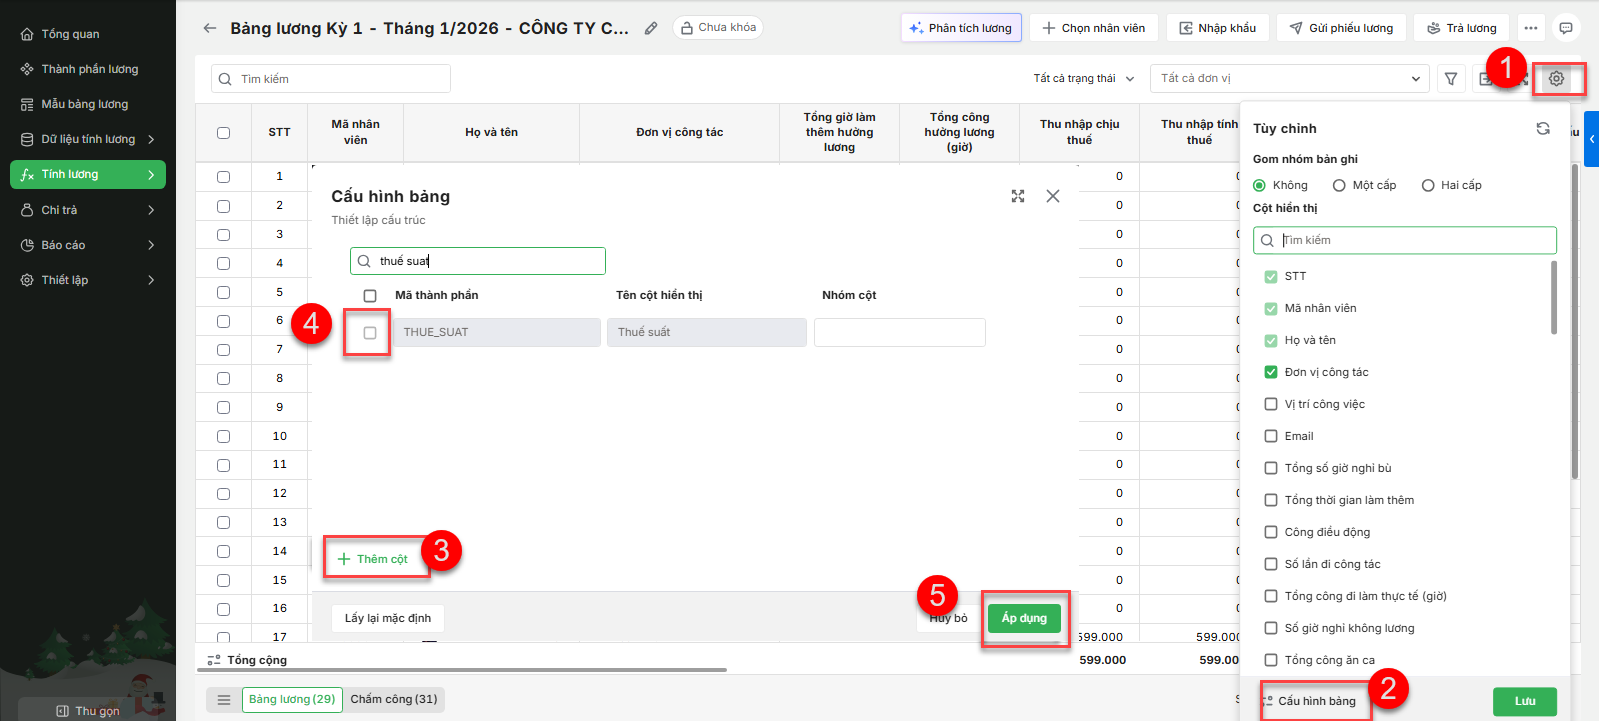1599x721 pixels.
Task: Open Thành phần lương in the sidebar
Action: 89,69
